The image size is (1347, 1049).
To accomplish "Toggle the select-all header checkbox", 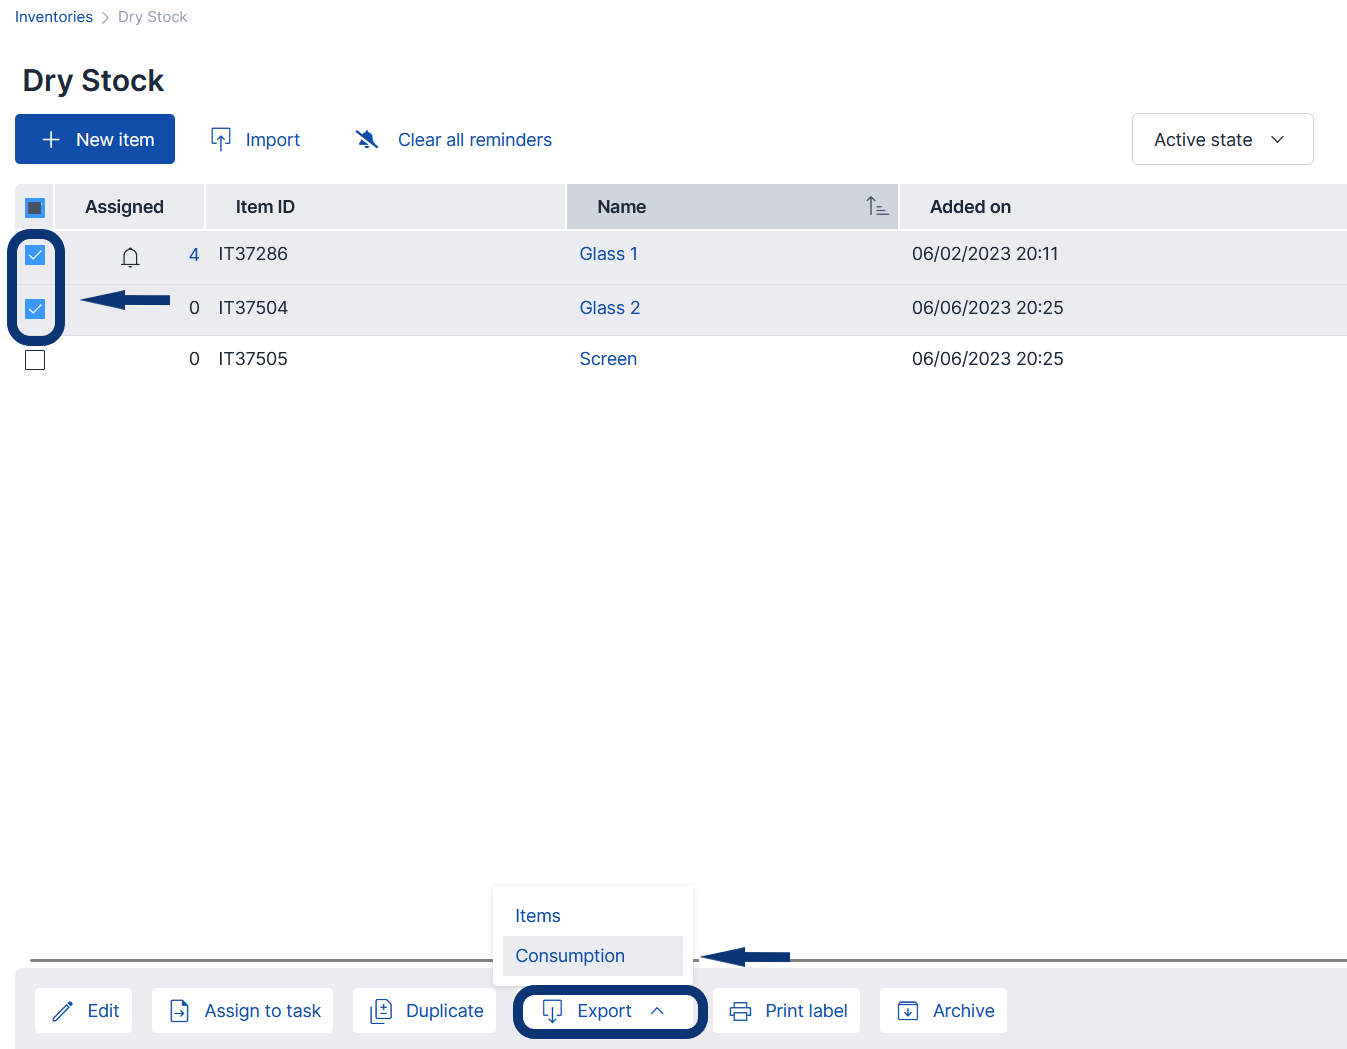I will coord(35,208).
